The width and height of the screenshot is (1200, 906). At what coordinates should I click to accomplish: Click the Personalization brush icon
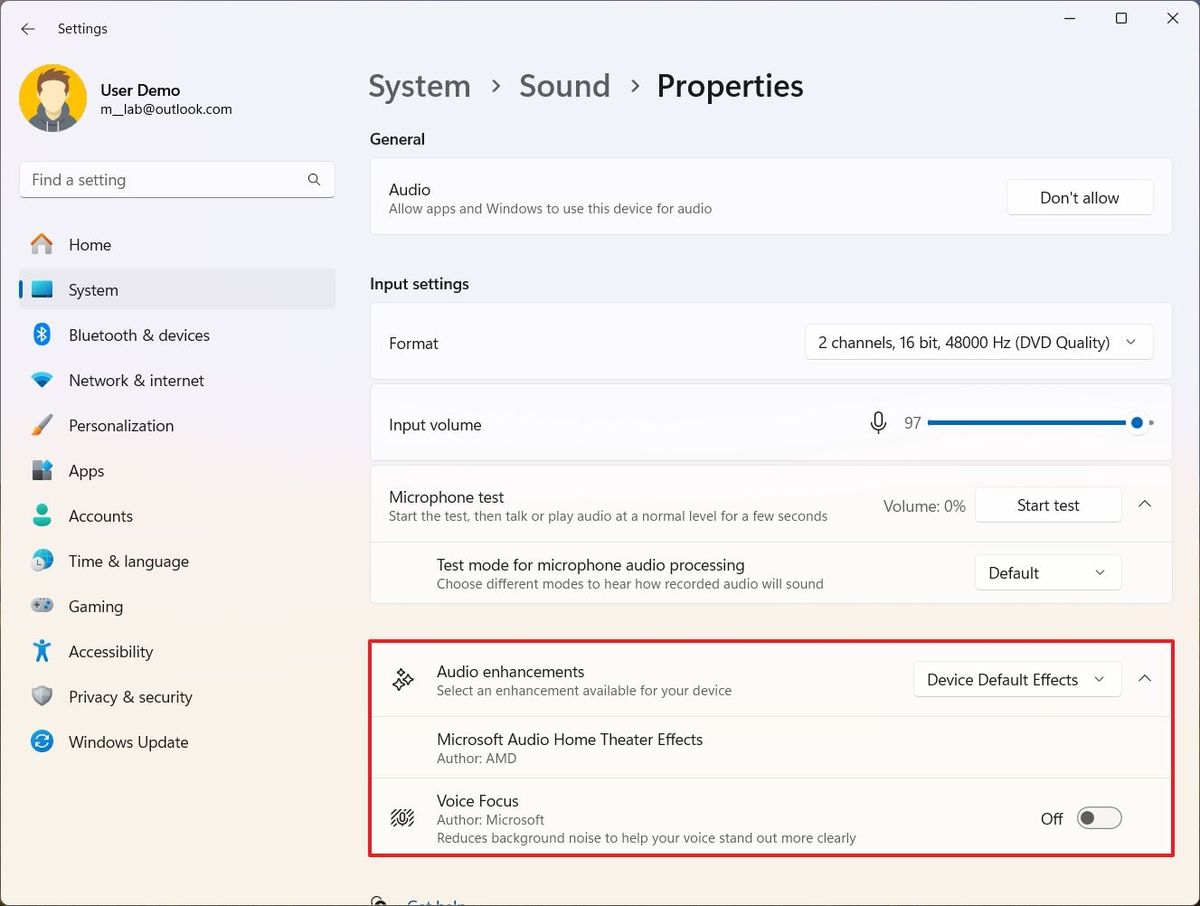(x=41, y=425)
